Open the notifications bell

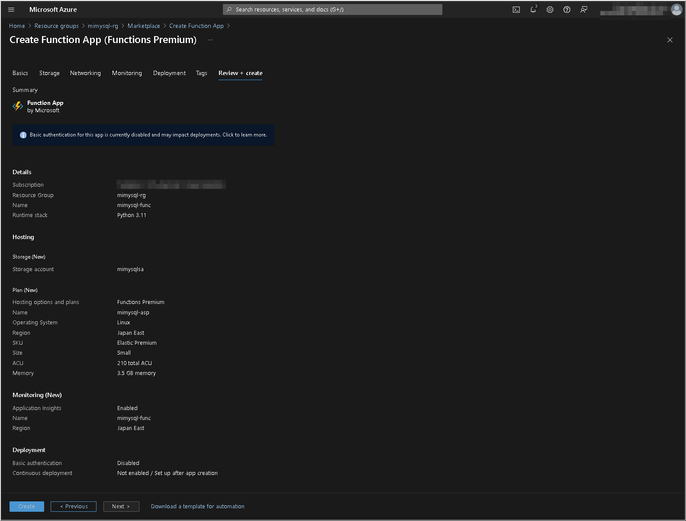(x=533, y=10)
